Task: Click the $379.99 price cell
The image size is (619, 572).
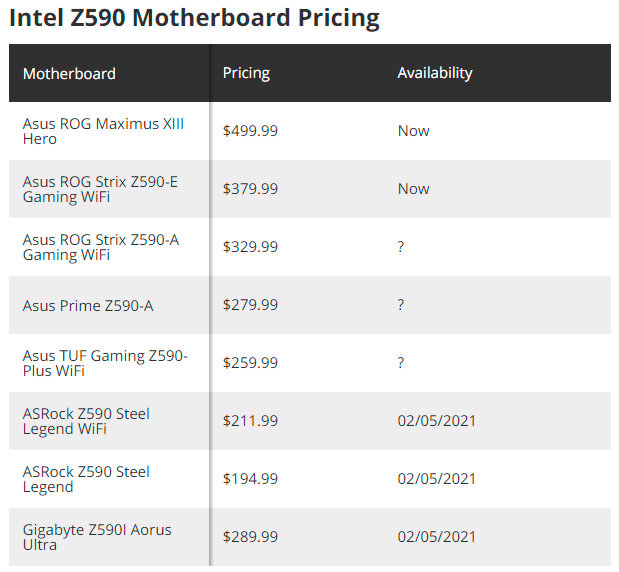Action: click(250, 189)
